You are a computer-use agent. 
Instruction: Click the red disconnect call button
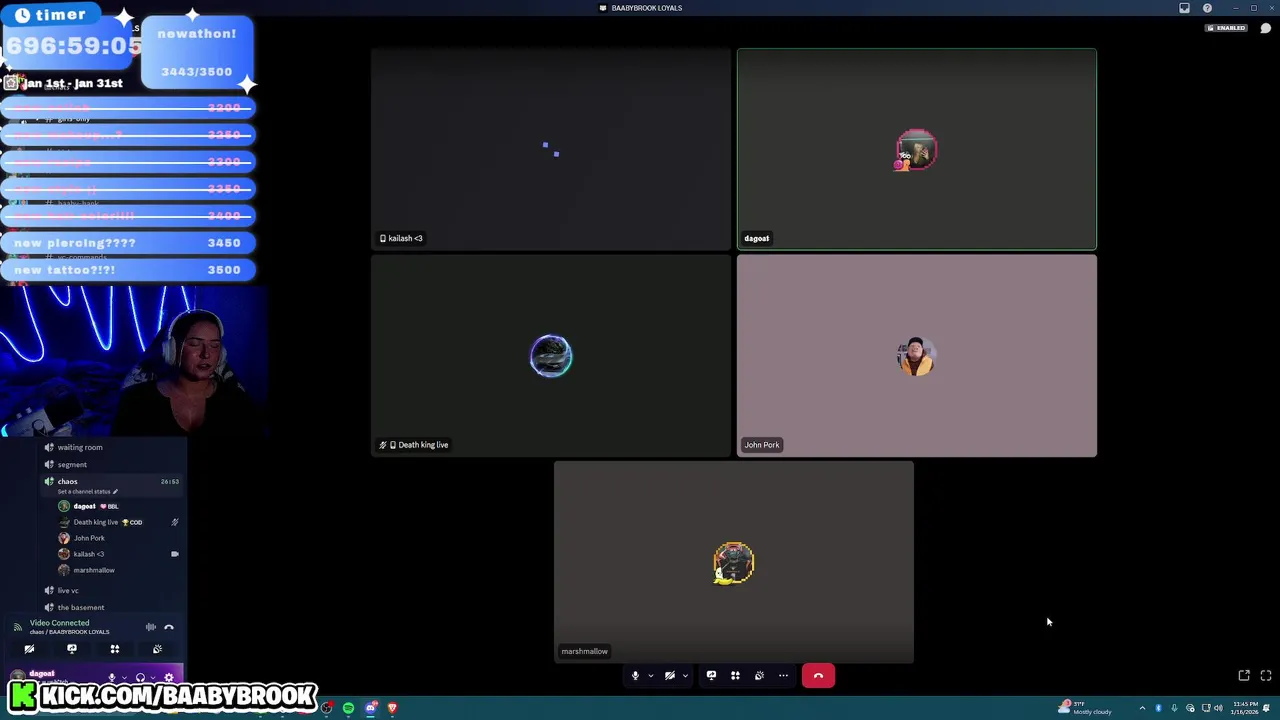818,676
